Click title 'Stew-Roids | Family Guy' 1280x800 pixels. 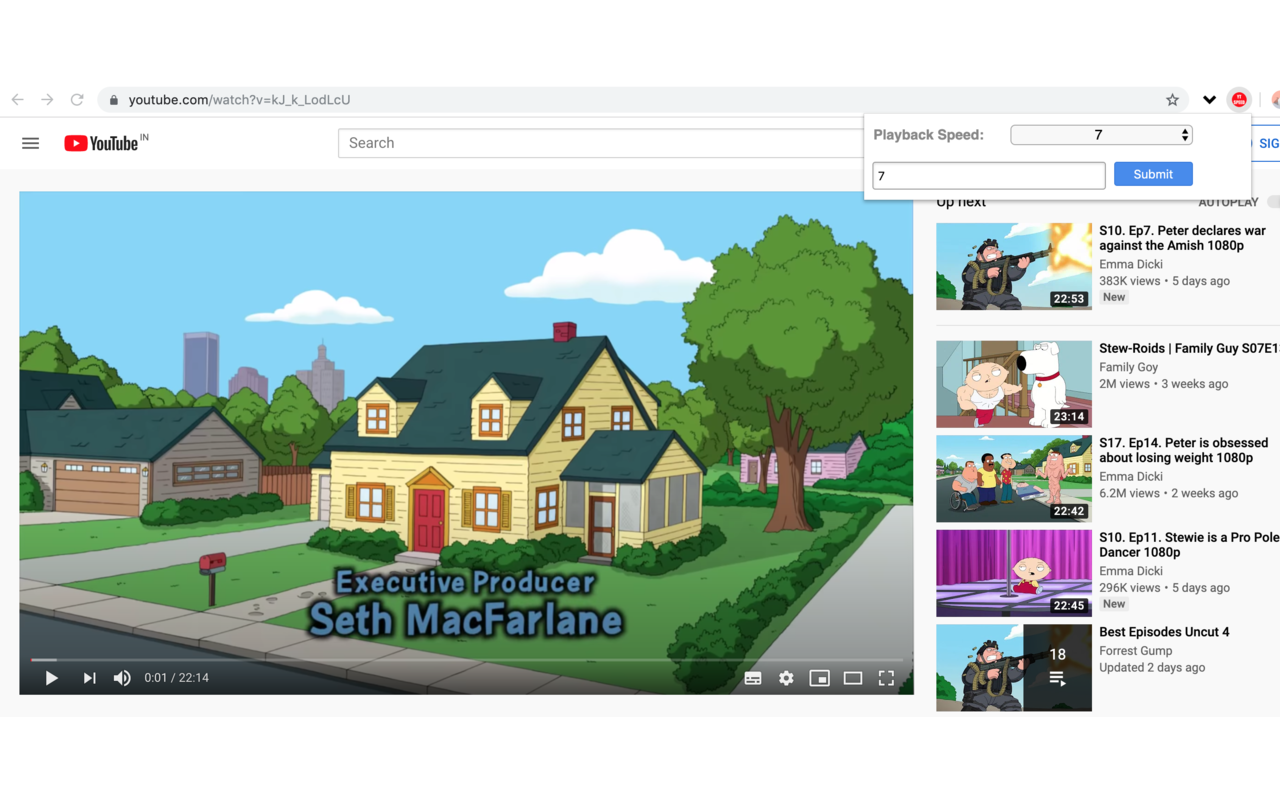point(1189,348)
